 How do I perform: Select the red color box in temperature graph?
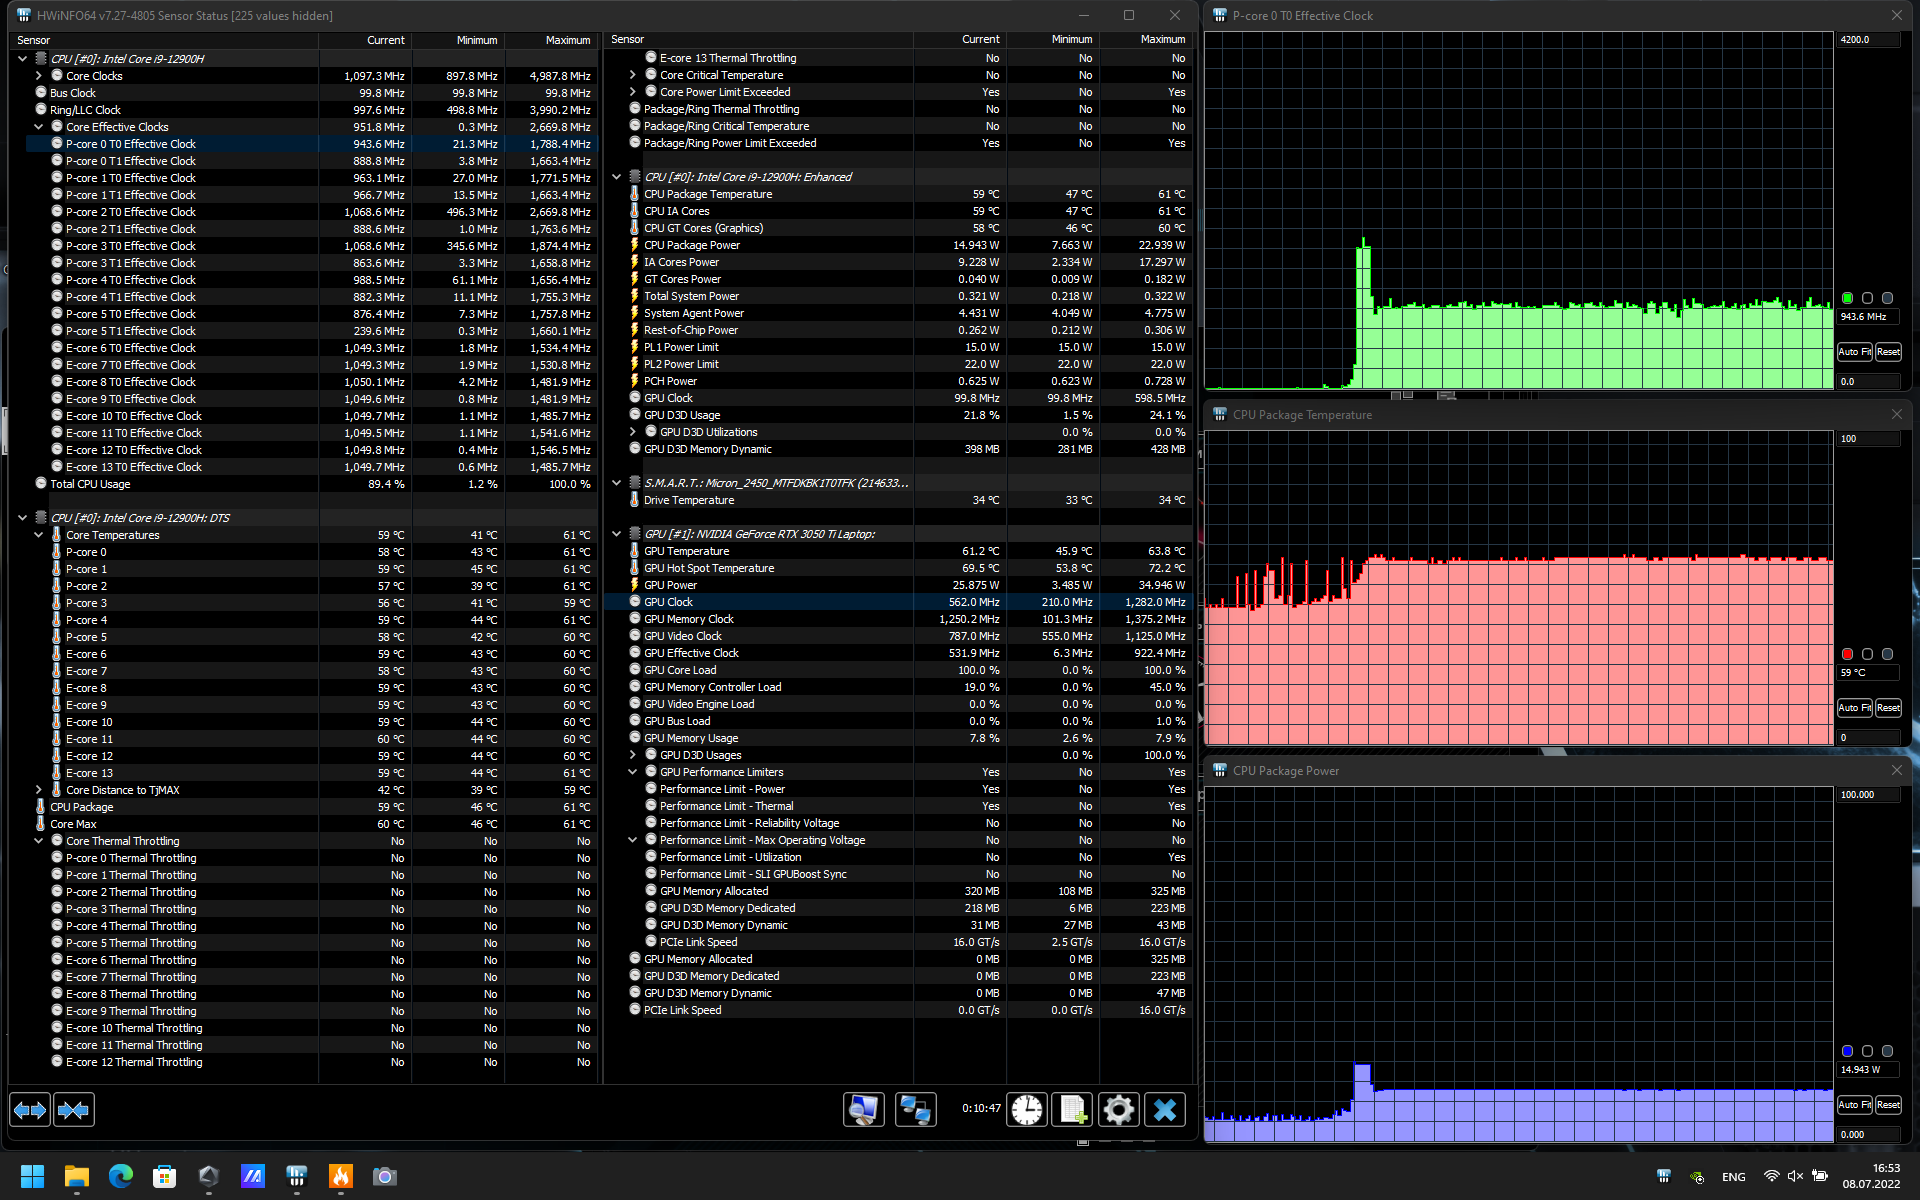point(1847,654)
